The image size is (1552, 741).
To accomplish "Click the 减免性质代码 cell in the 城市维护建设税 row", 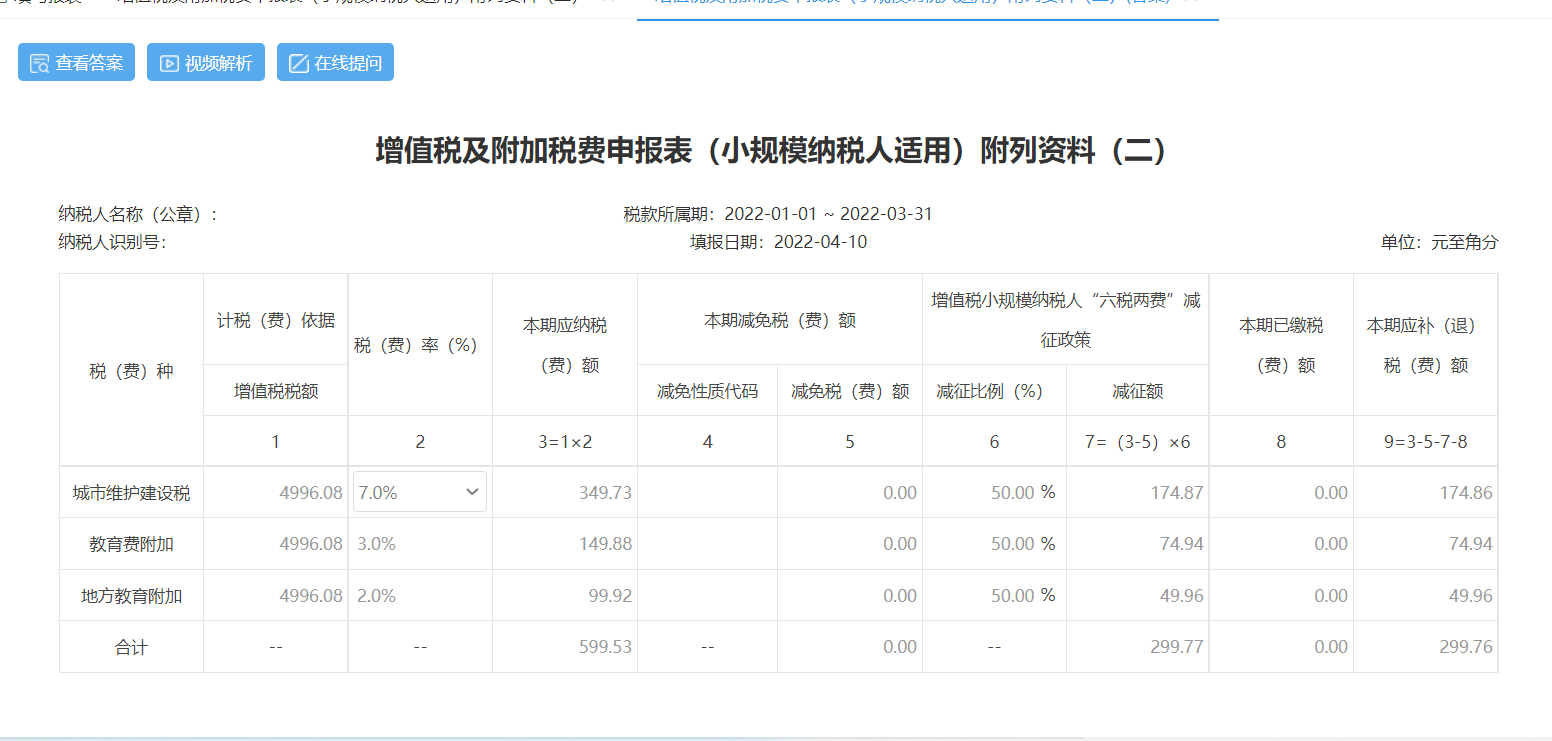I will [x=707, y=492].
